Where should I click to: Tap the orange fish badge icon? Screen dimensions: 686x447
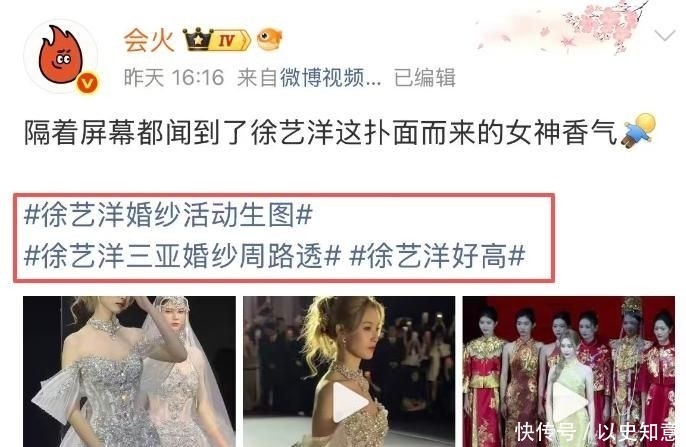pyautogui.click(x=270, y=39)
